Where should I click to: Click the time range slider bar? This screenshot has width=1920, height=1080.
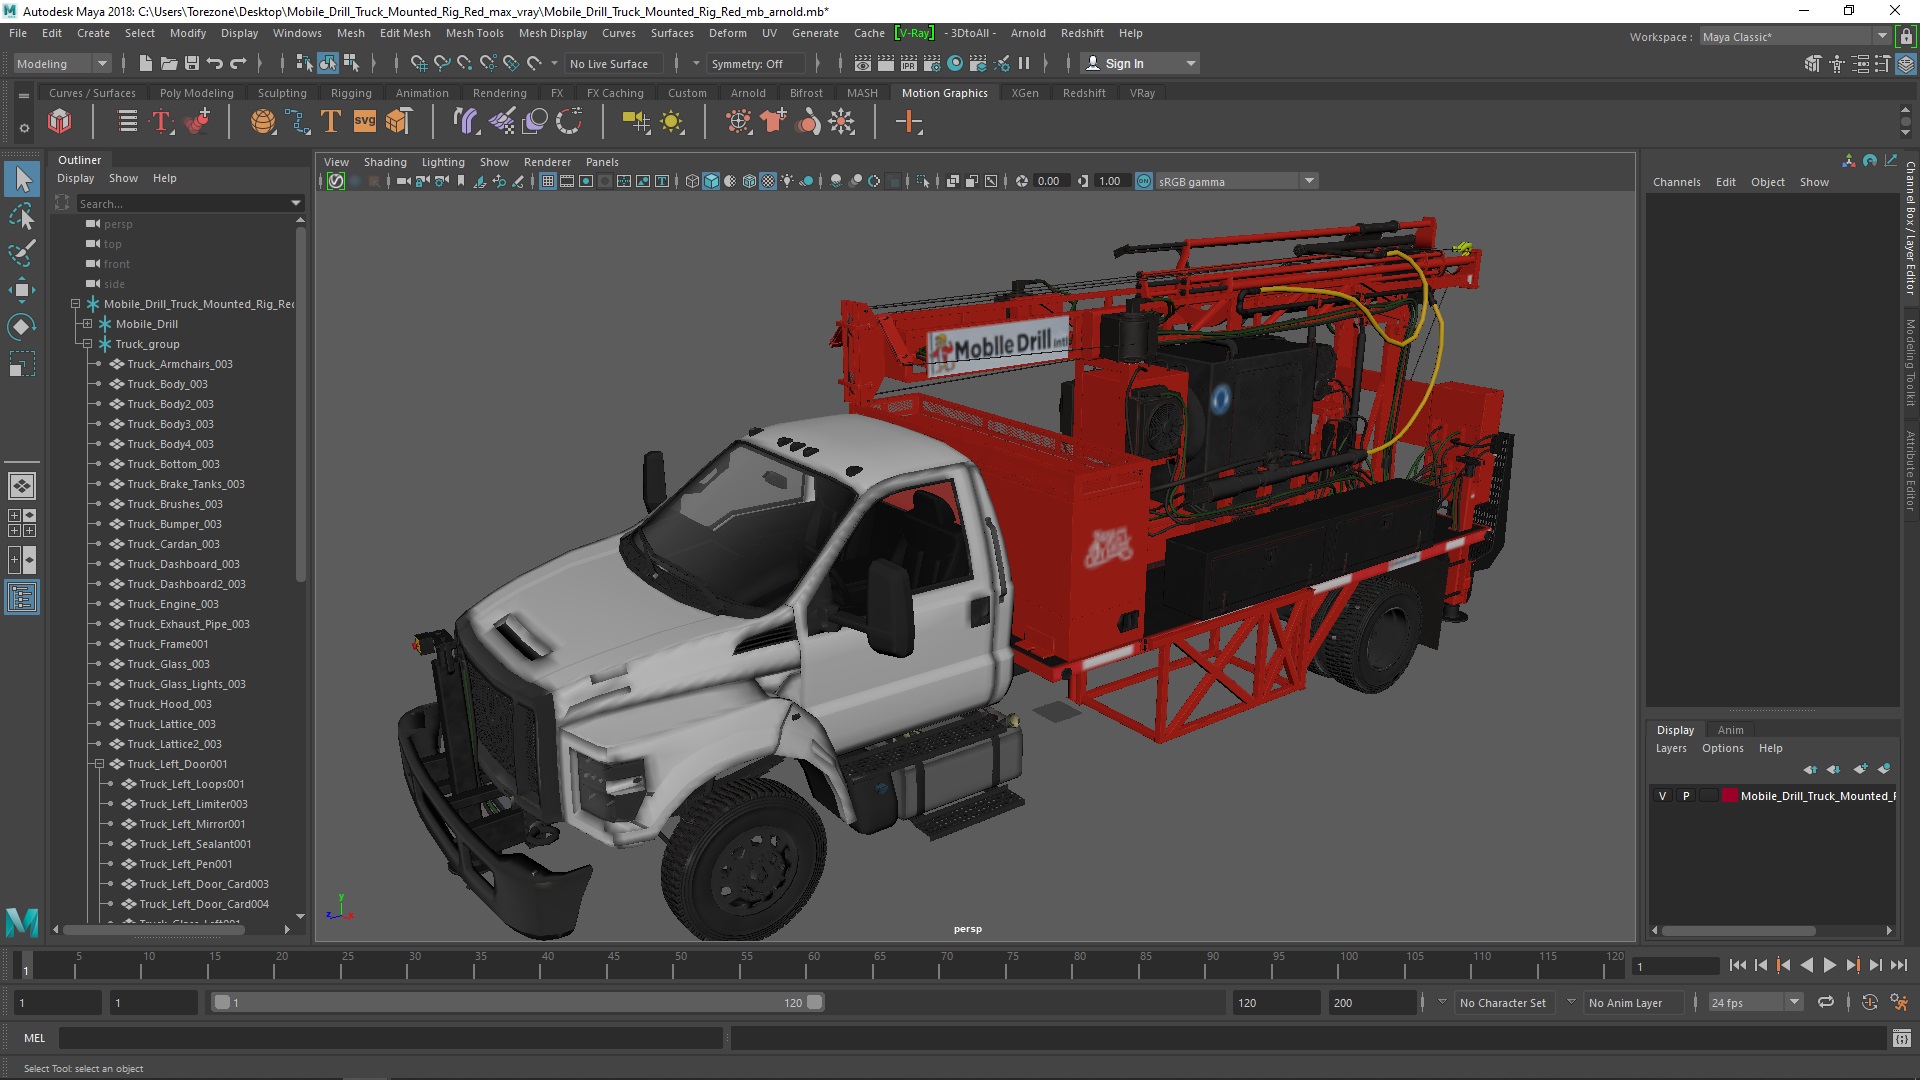tap(517, 1002)
